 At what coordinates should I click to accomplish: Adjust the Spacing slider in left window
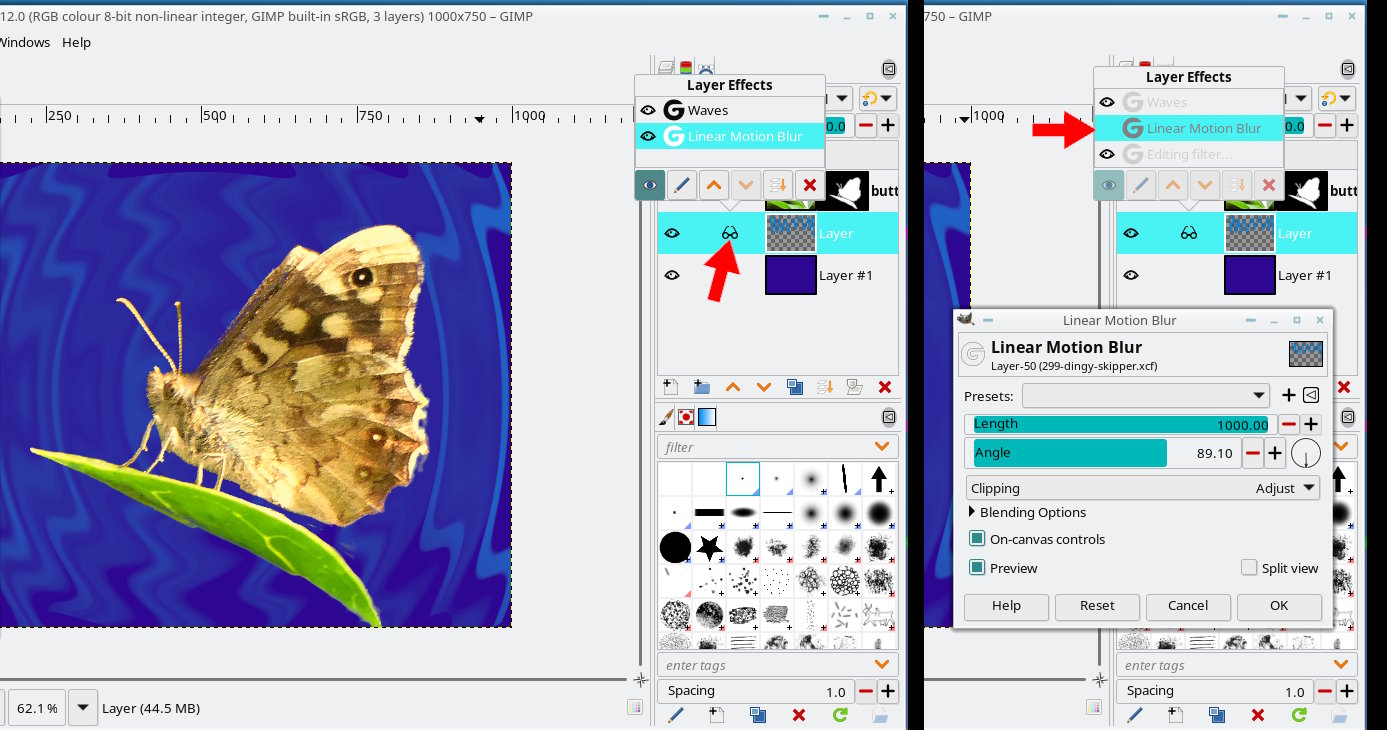click(x=756, y=691)
